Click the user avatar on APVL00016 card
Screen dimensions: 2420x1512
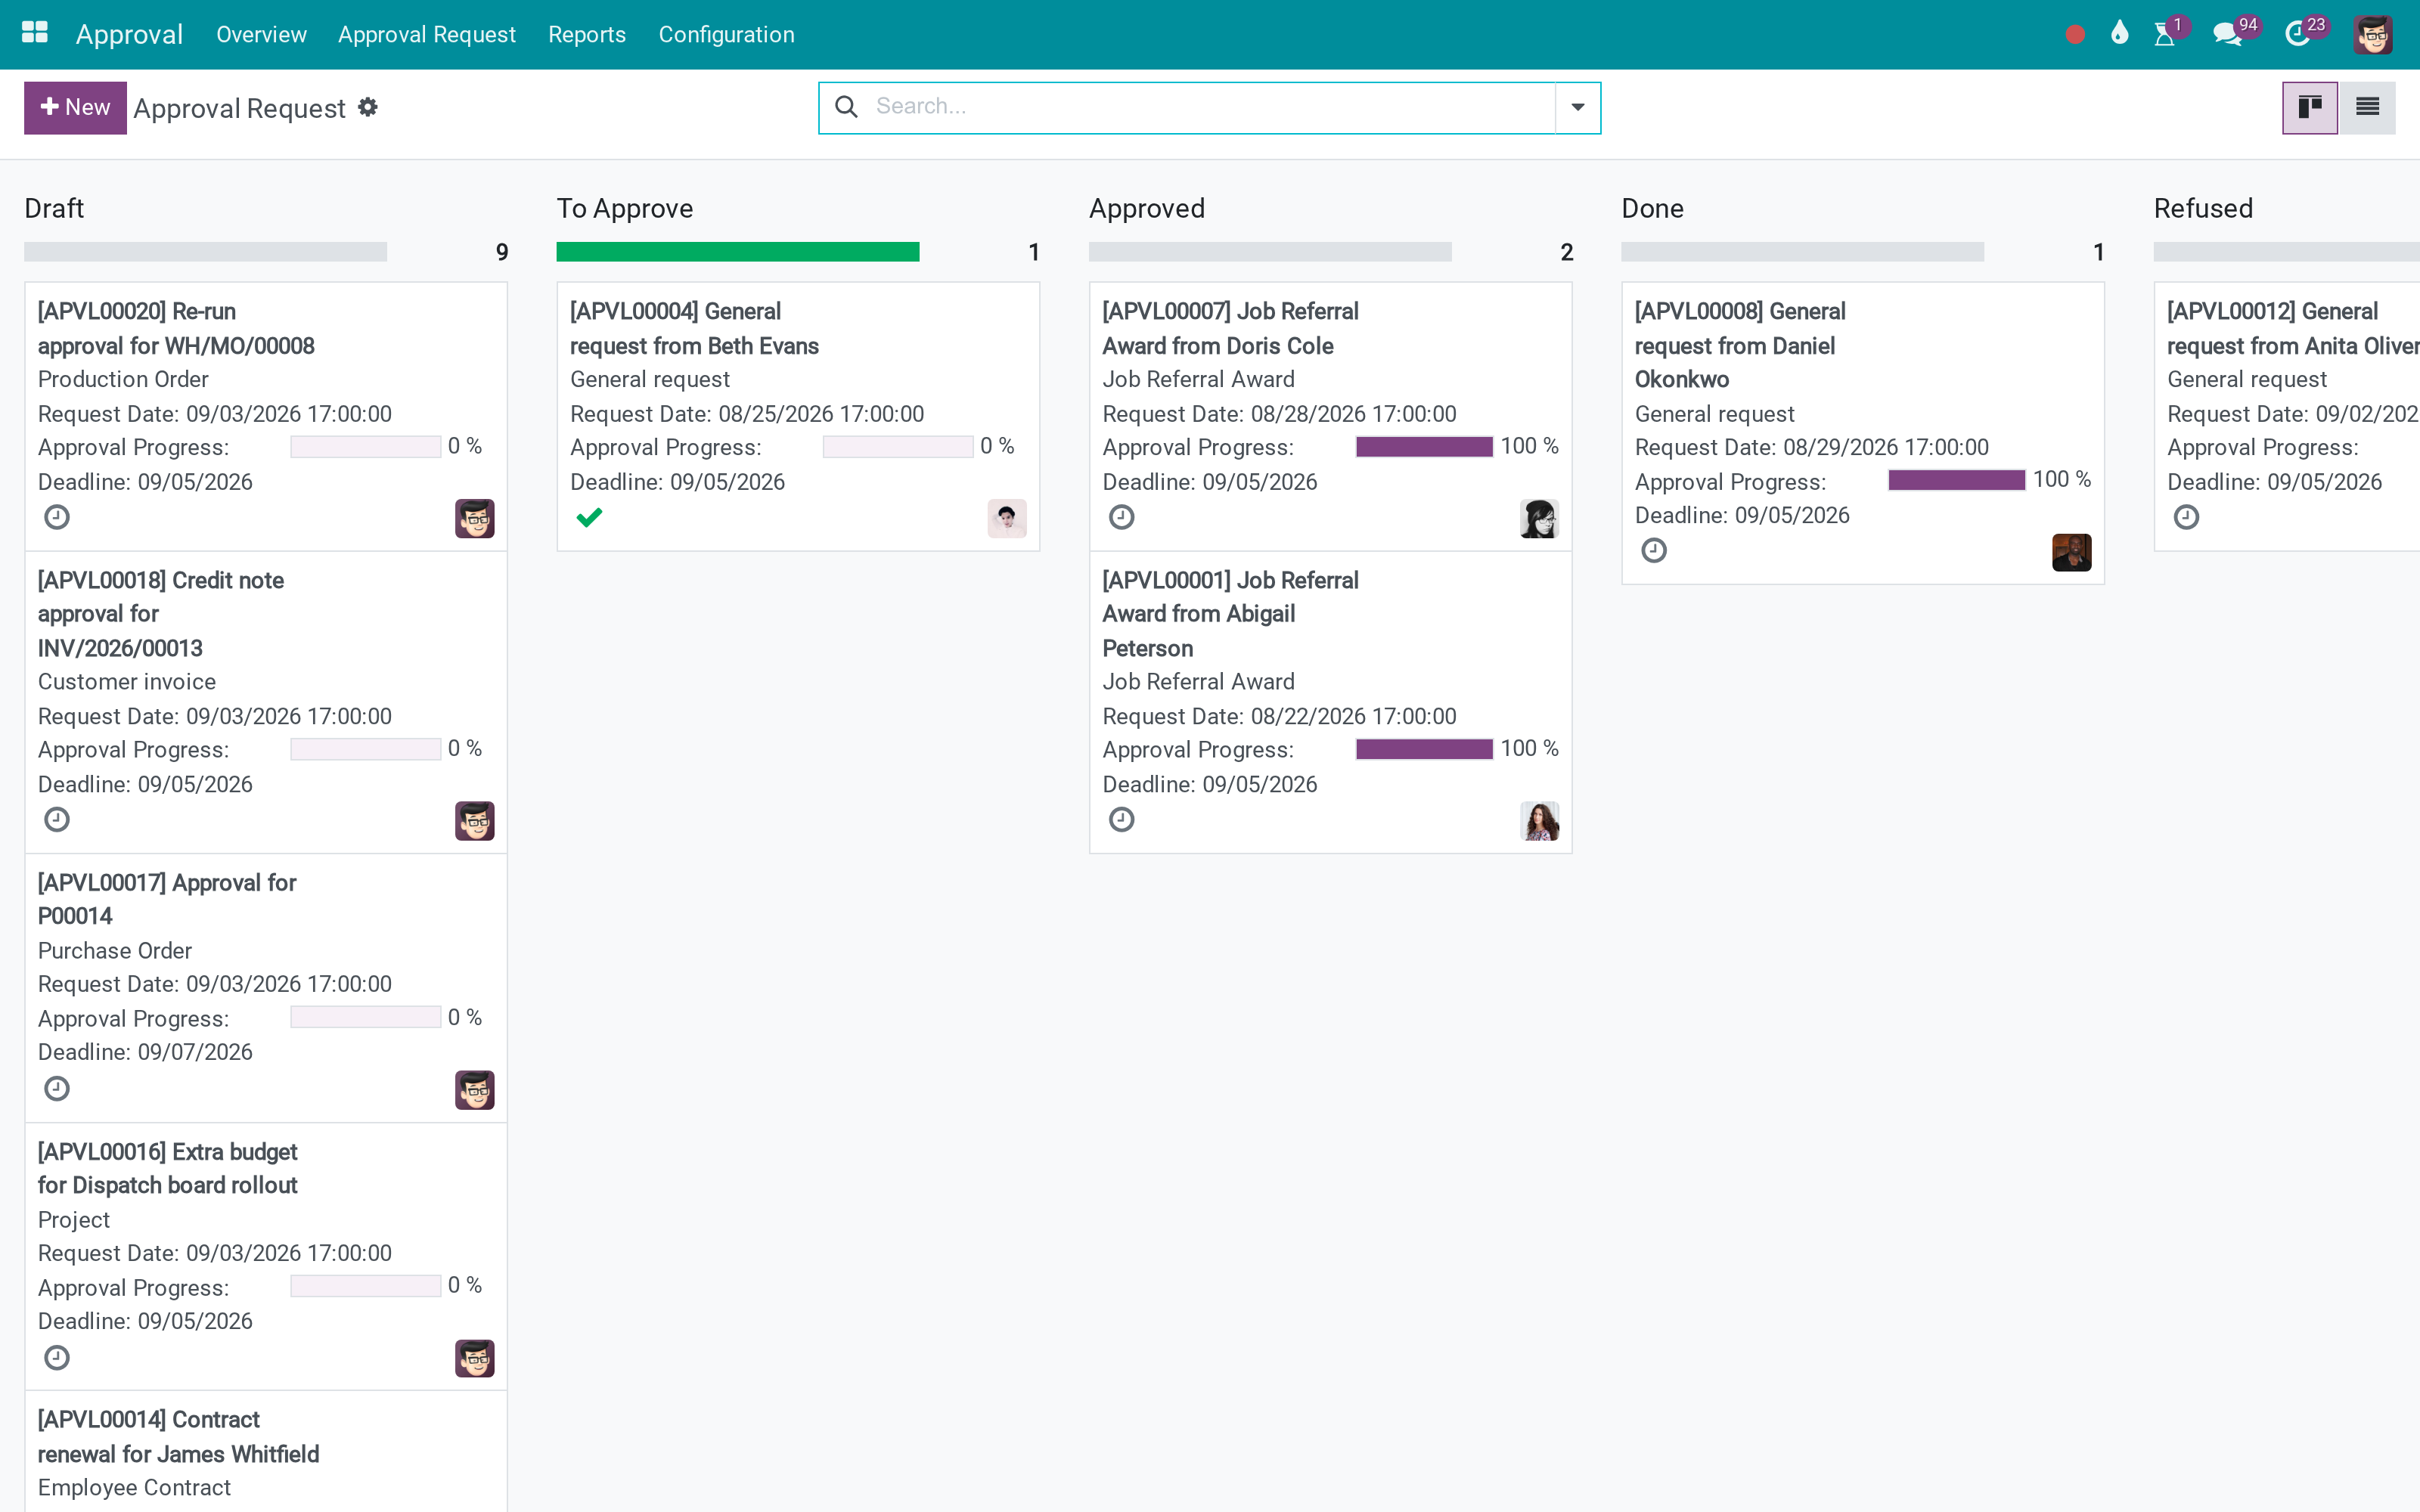pos(475,1359)
